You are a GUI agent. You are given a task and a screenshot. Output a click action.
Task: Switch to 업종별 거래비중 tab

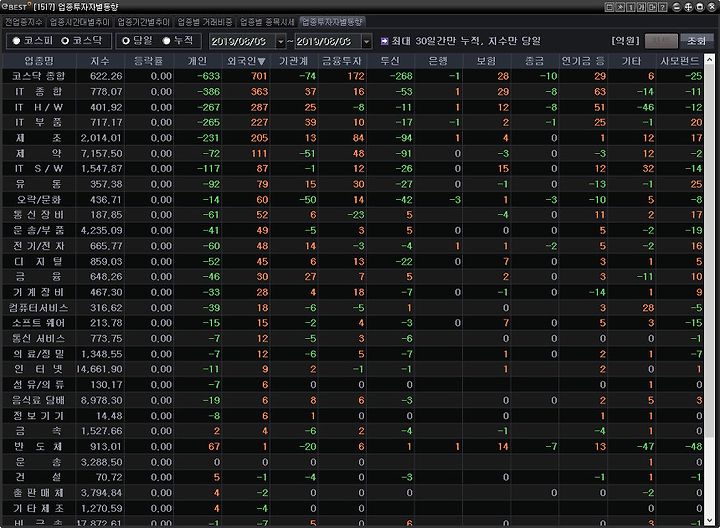(x=205, y=22)
